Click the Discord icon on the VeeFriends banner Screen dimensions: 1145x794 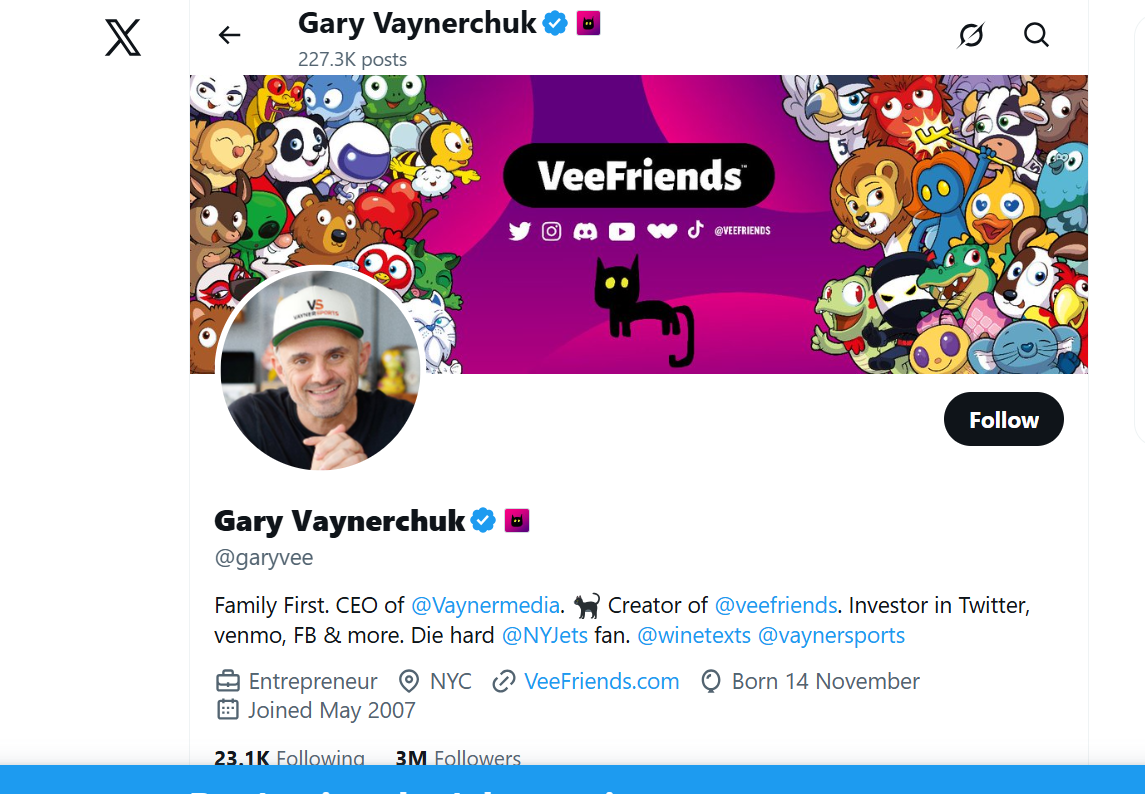[x=587, y=230]
